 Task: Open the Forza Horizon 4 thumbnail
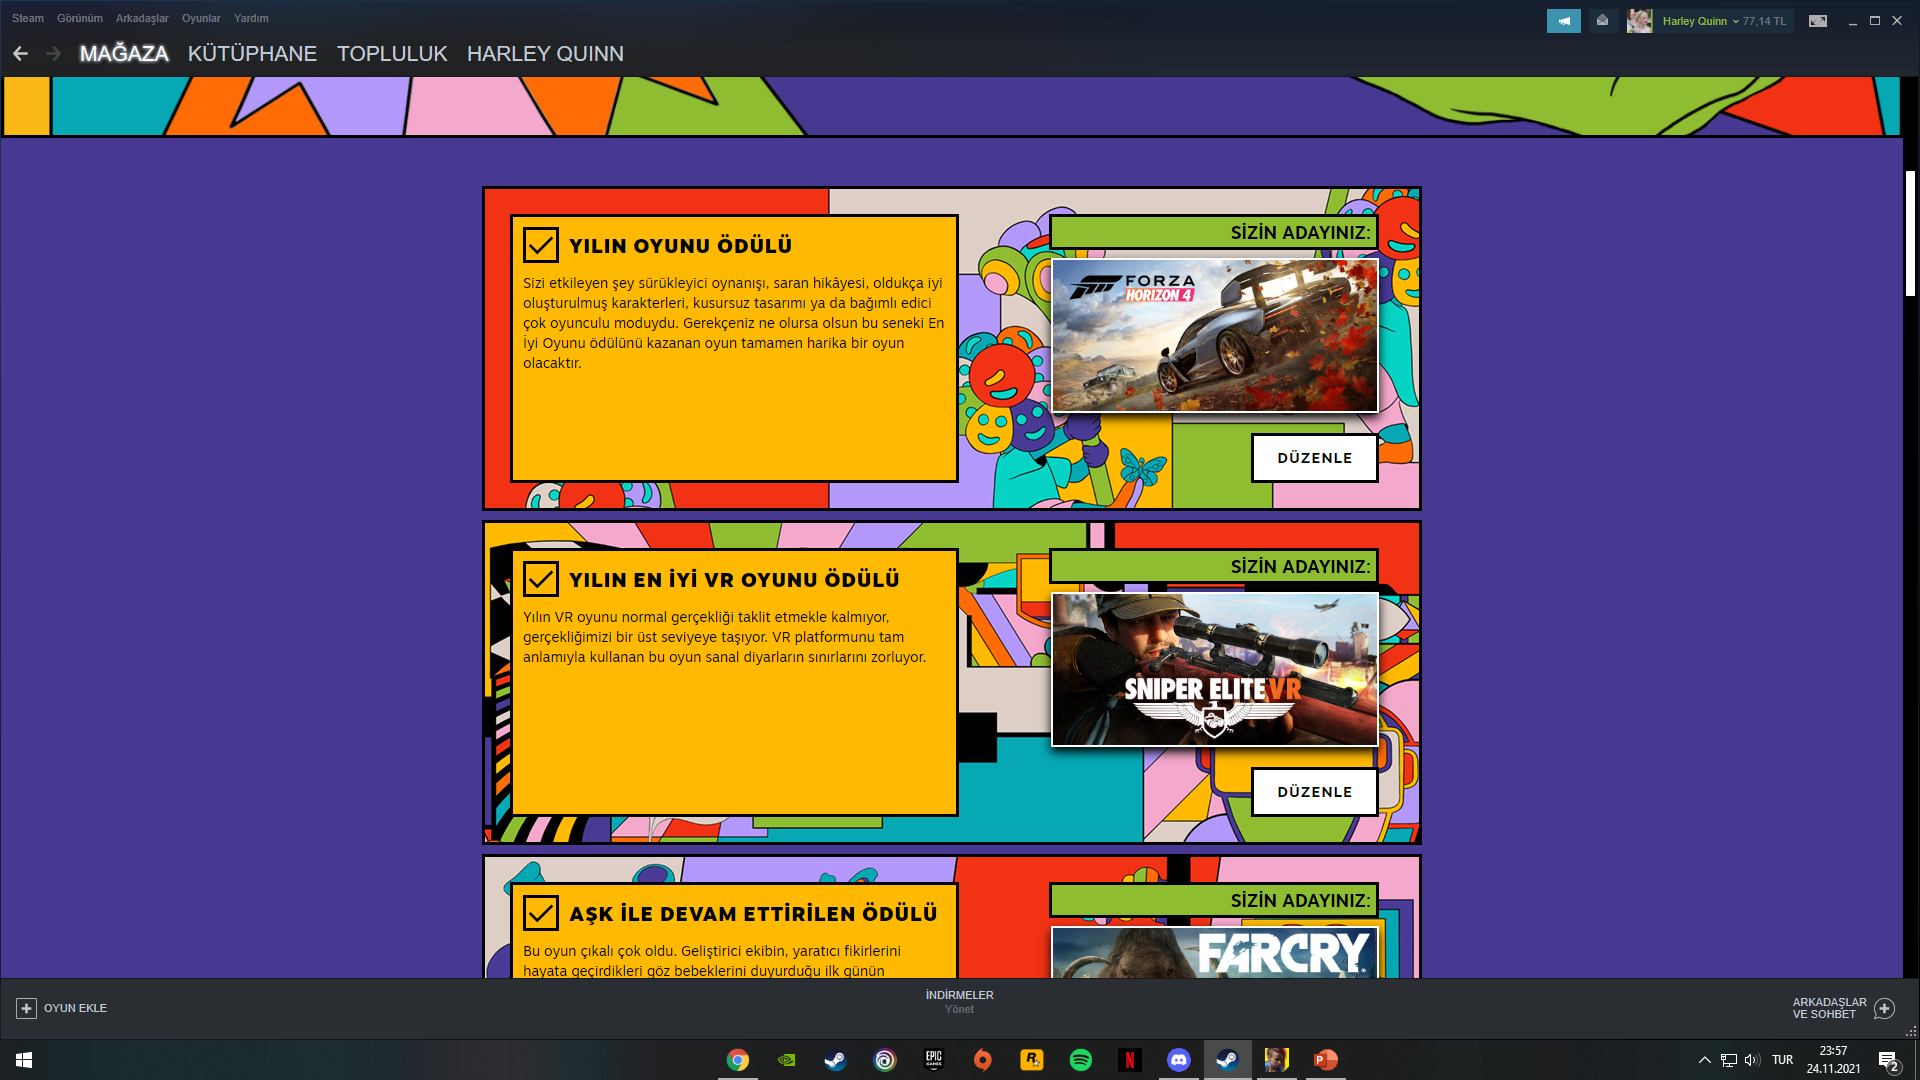tap(1215, 335)
